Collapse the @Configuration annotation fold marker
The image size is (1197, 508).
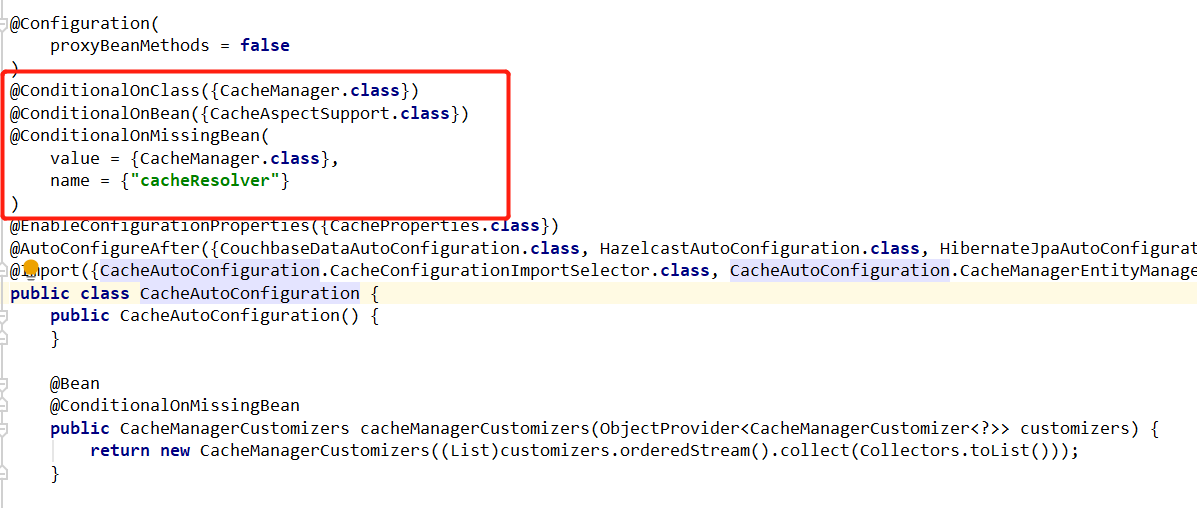(3, 23)
